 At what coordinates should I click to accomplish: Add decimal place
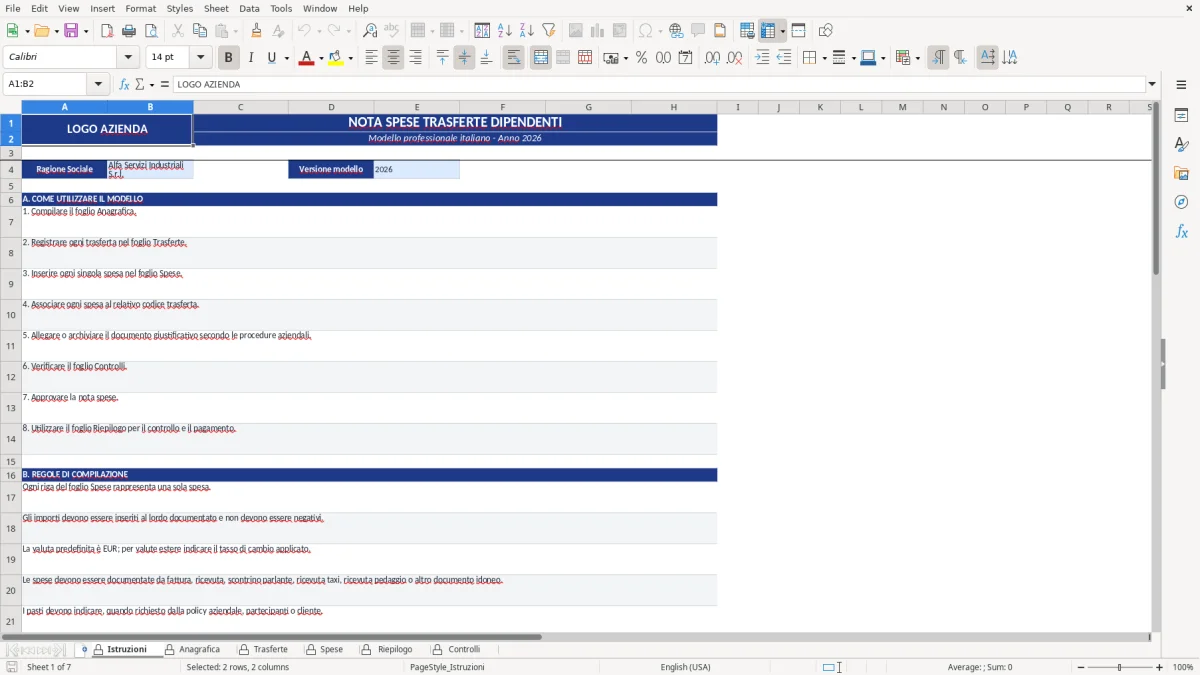(x=712, y=58)
